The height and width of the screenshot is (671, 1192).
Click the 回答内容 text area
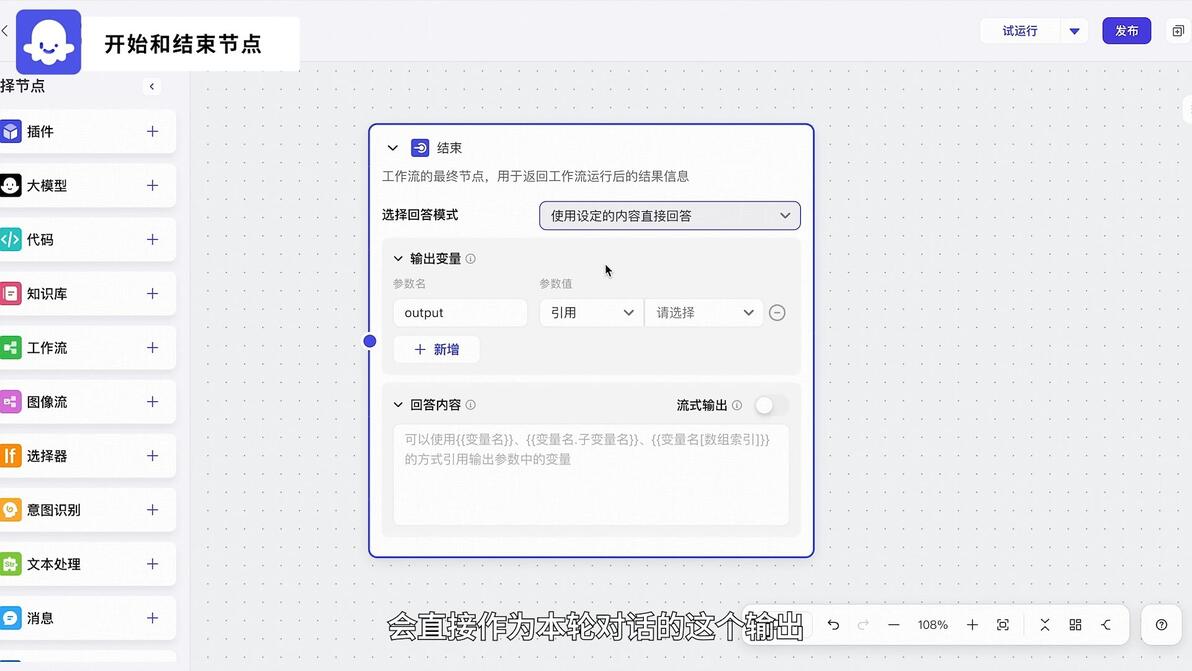591,475
